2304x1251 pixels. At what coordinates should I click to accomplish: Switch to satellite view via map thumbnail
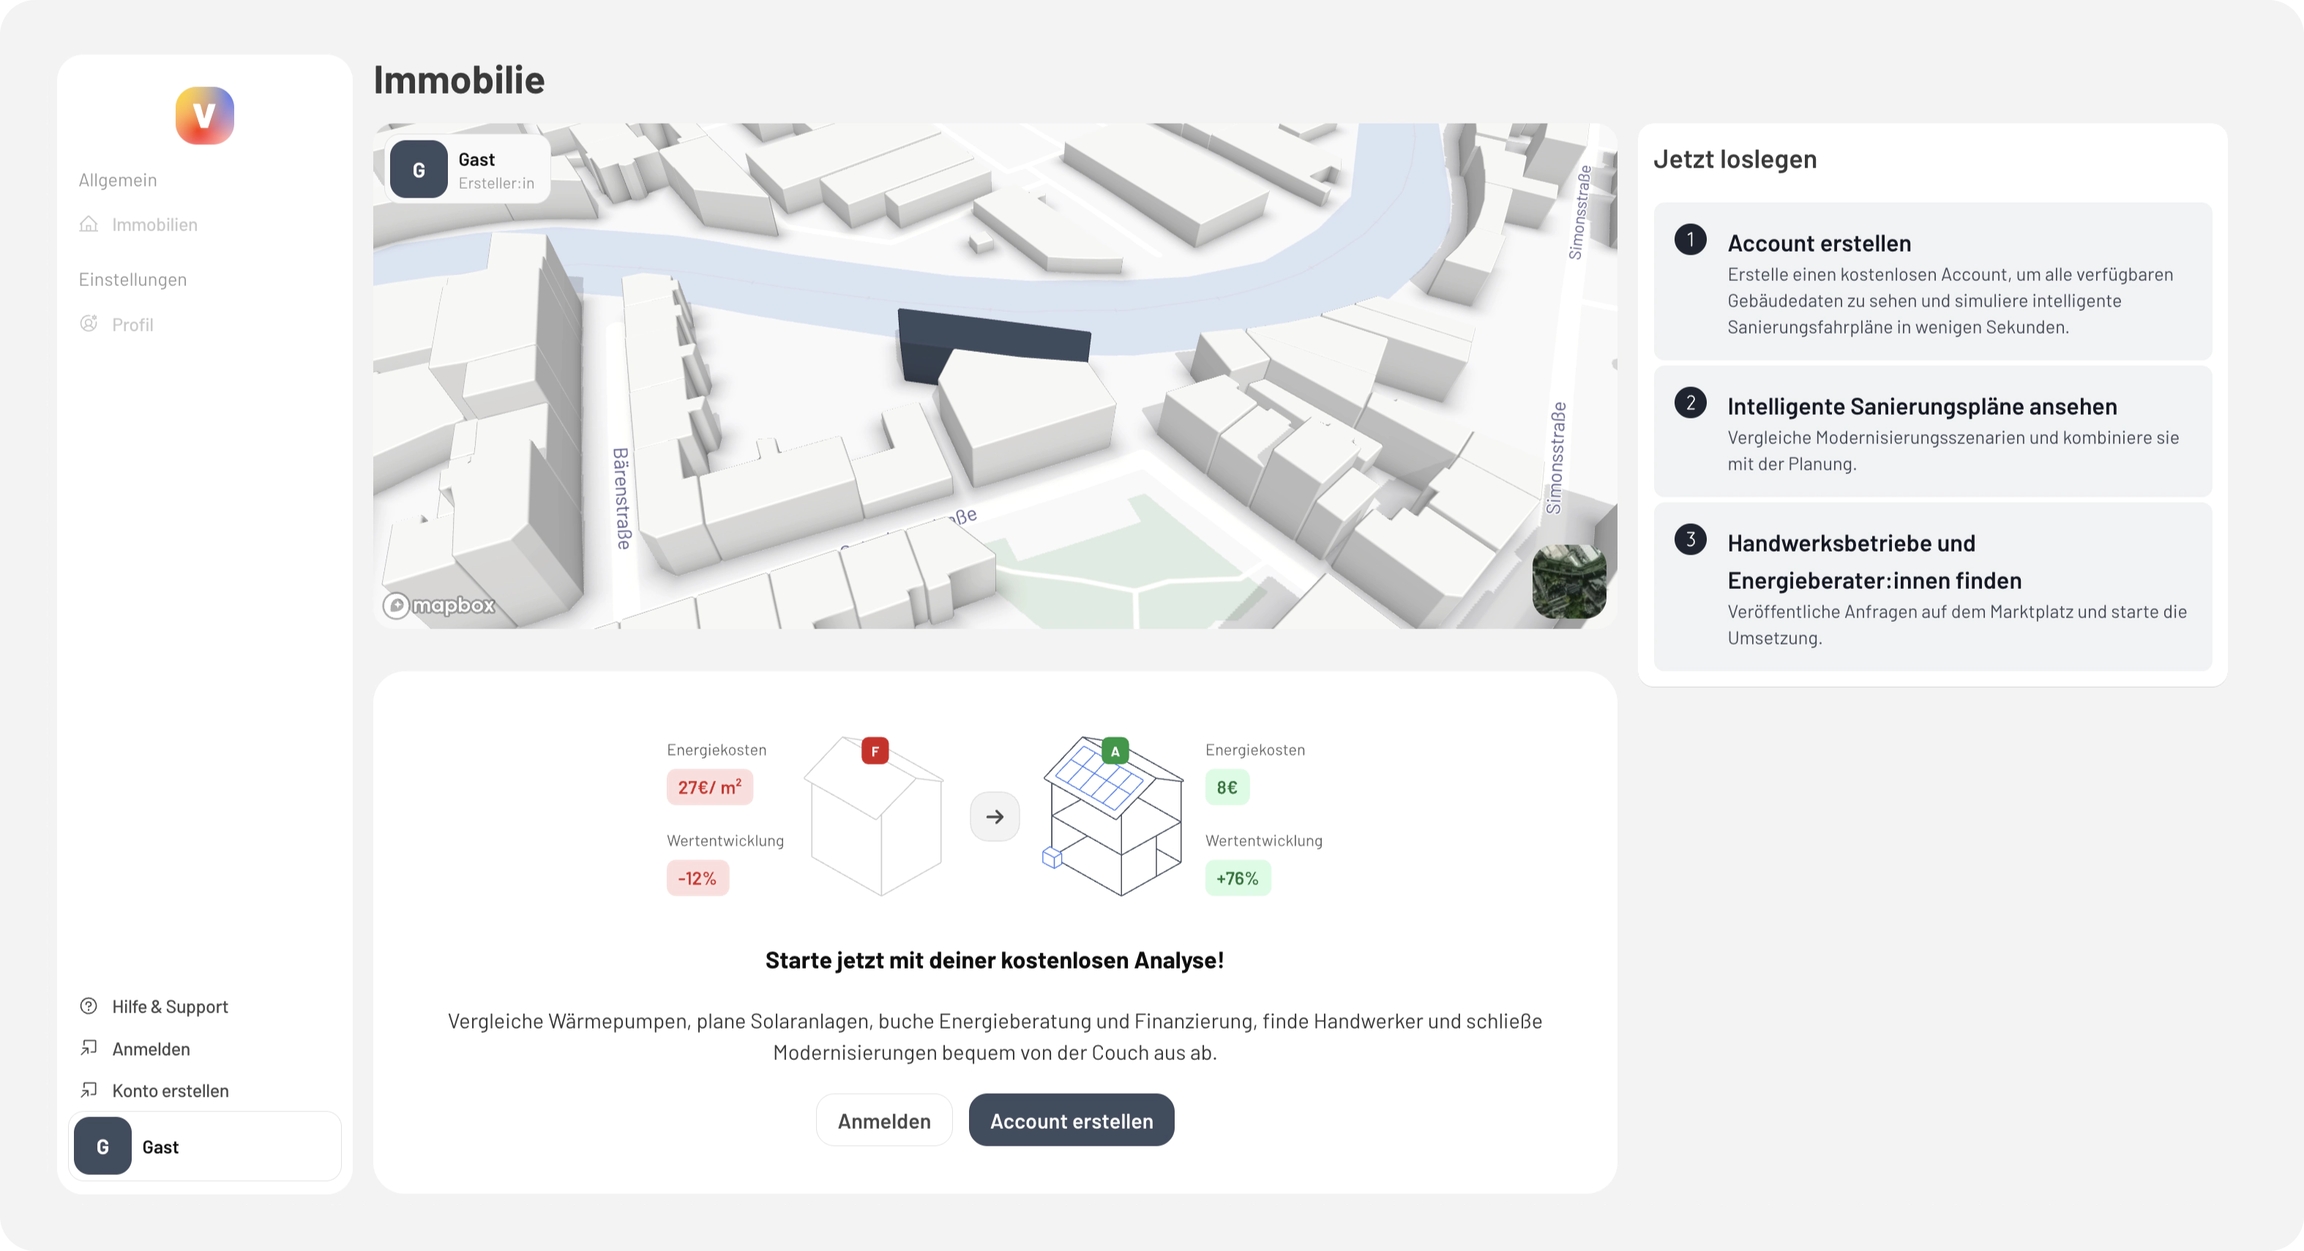click(x=1569, y=581)
